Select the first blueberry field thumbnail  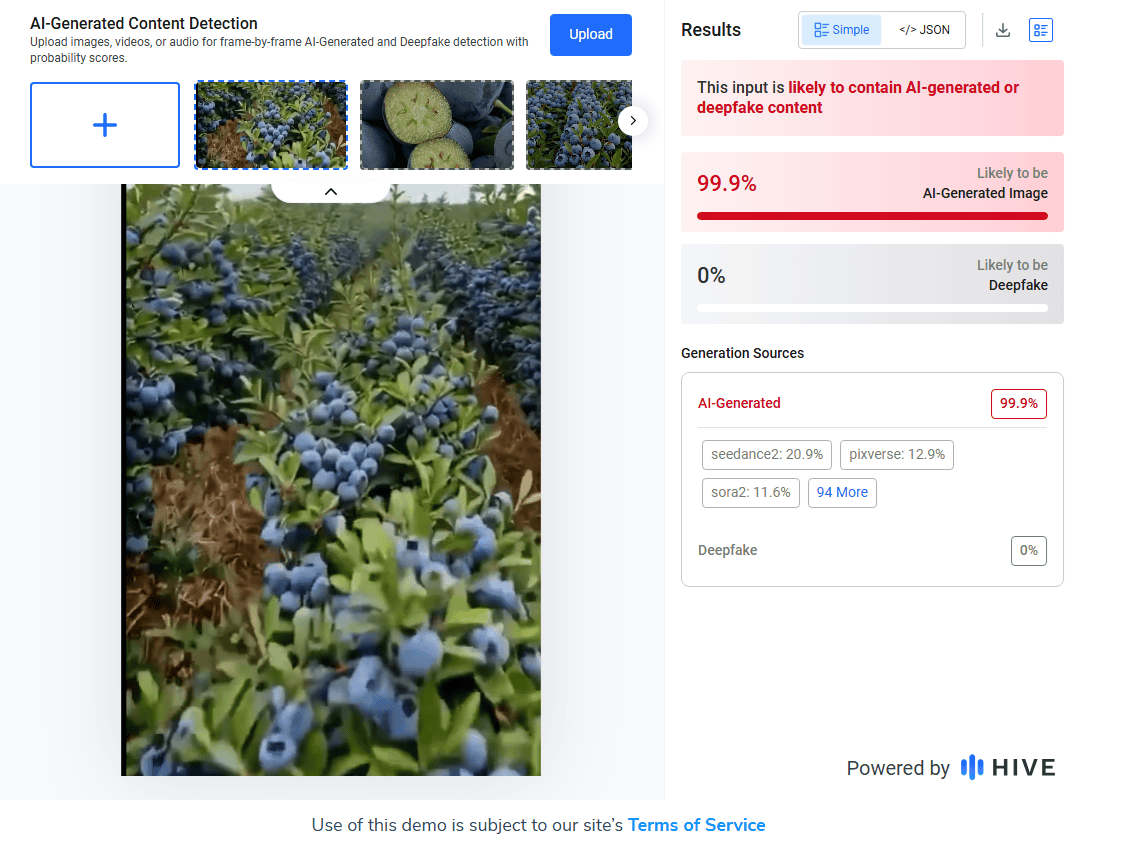click(x=271, y=125)
